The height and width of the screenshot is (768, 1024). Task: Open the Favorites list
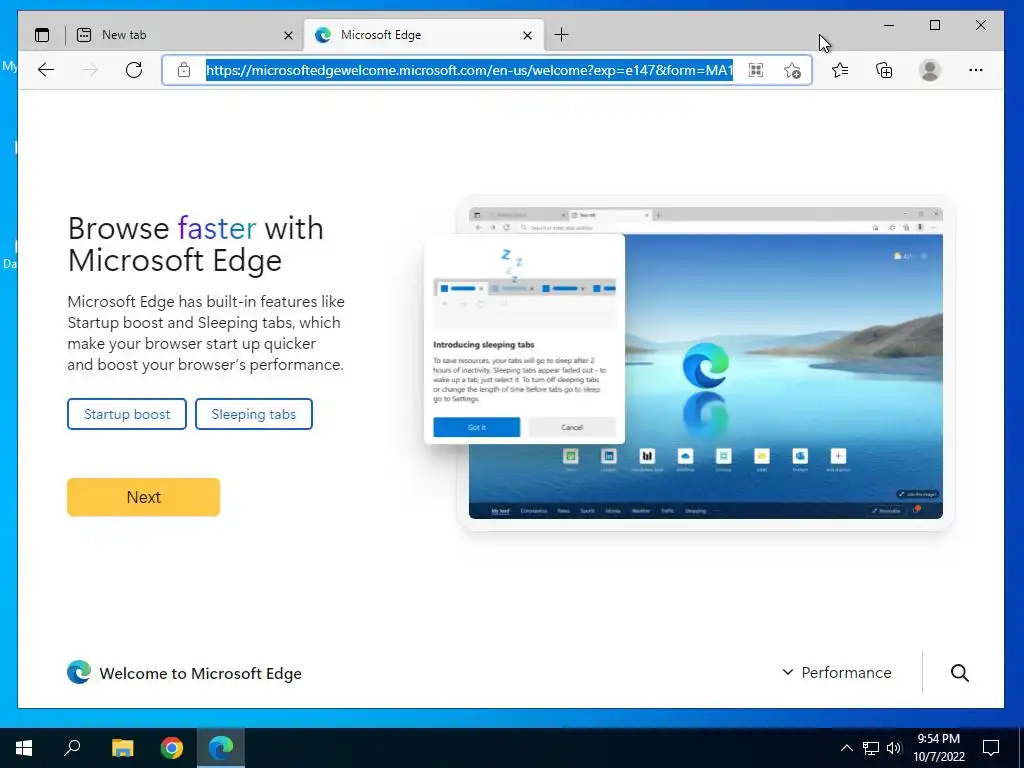840,70
